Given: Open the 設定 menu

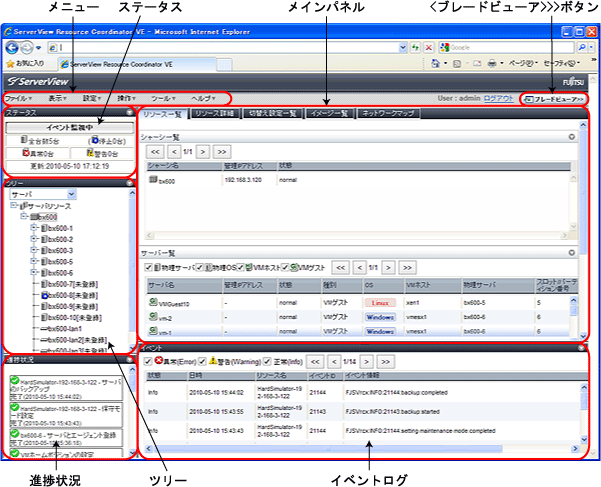Looking at the screenshot, I should (92, 99).
